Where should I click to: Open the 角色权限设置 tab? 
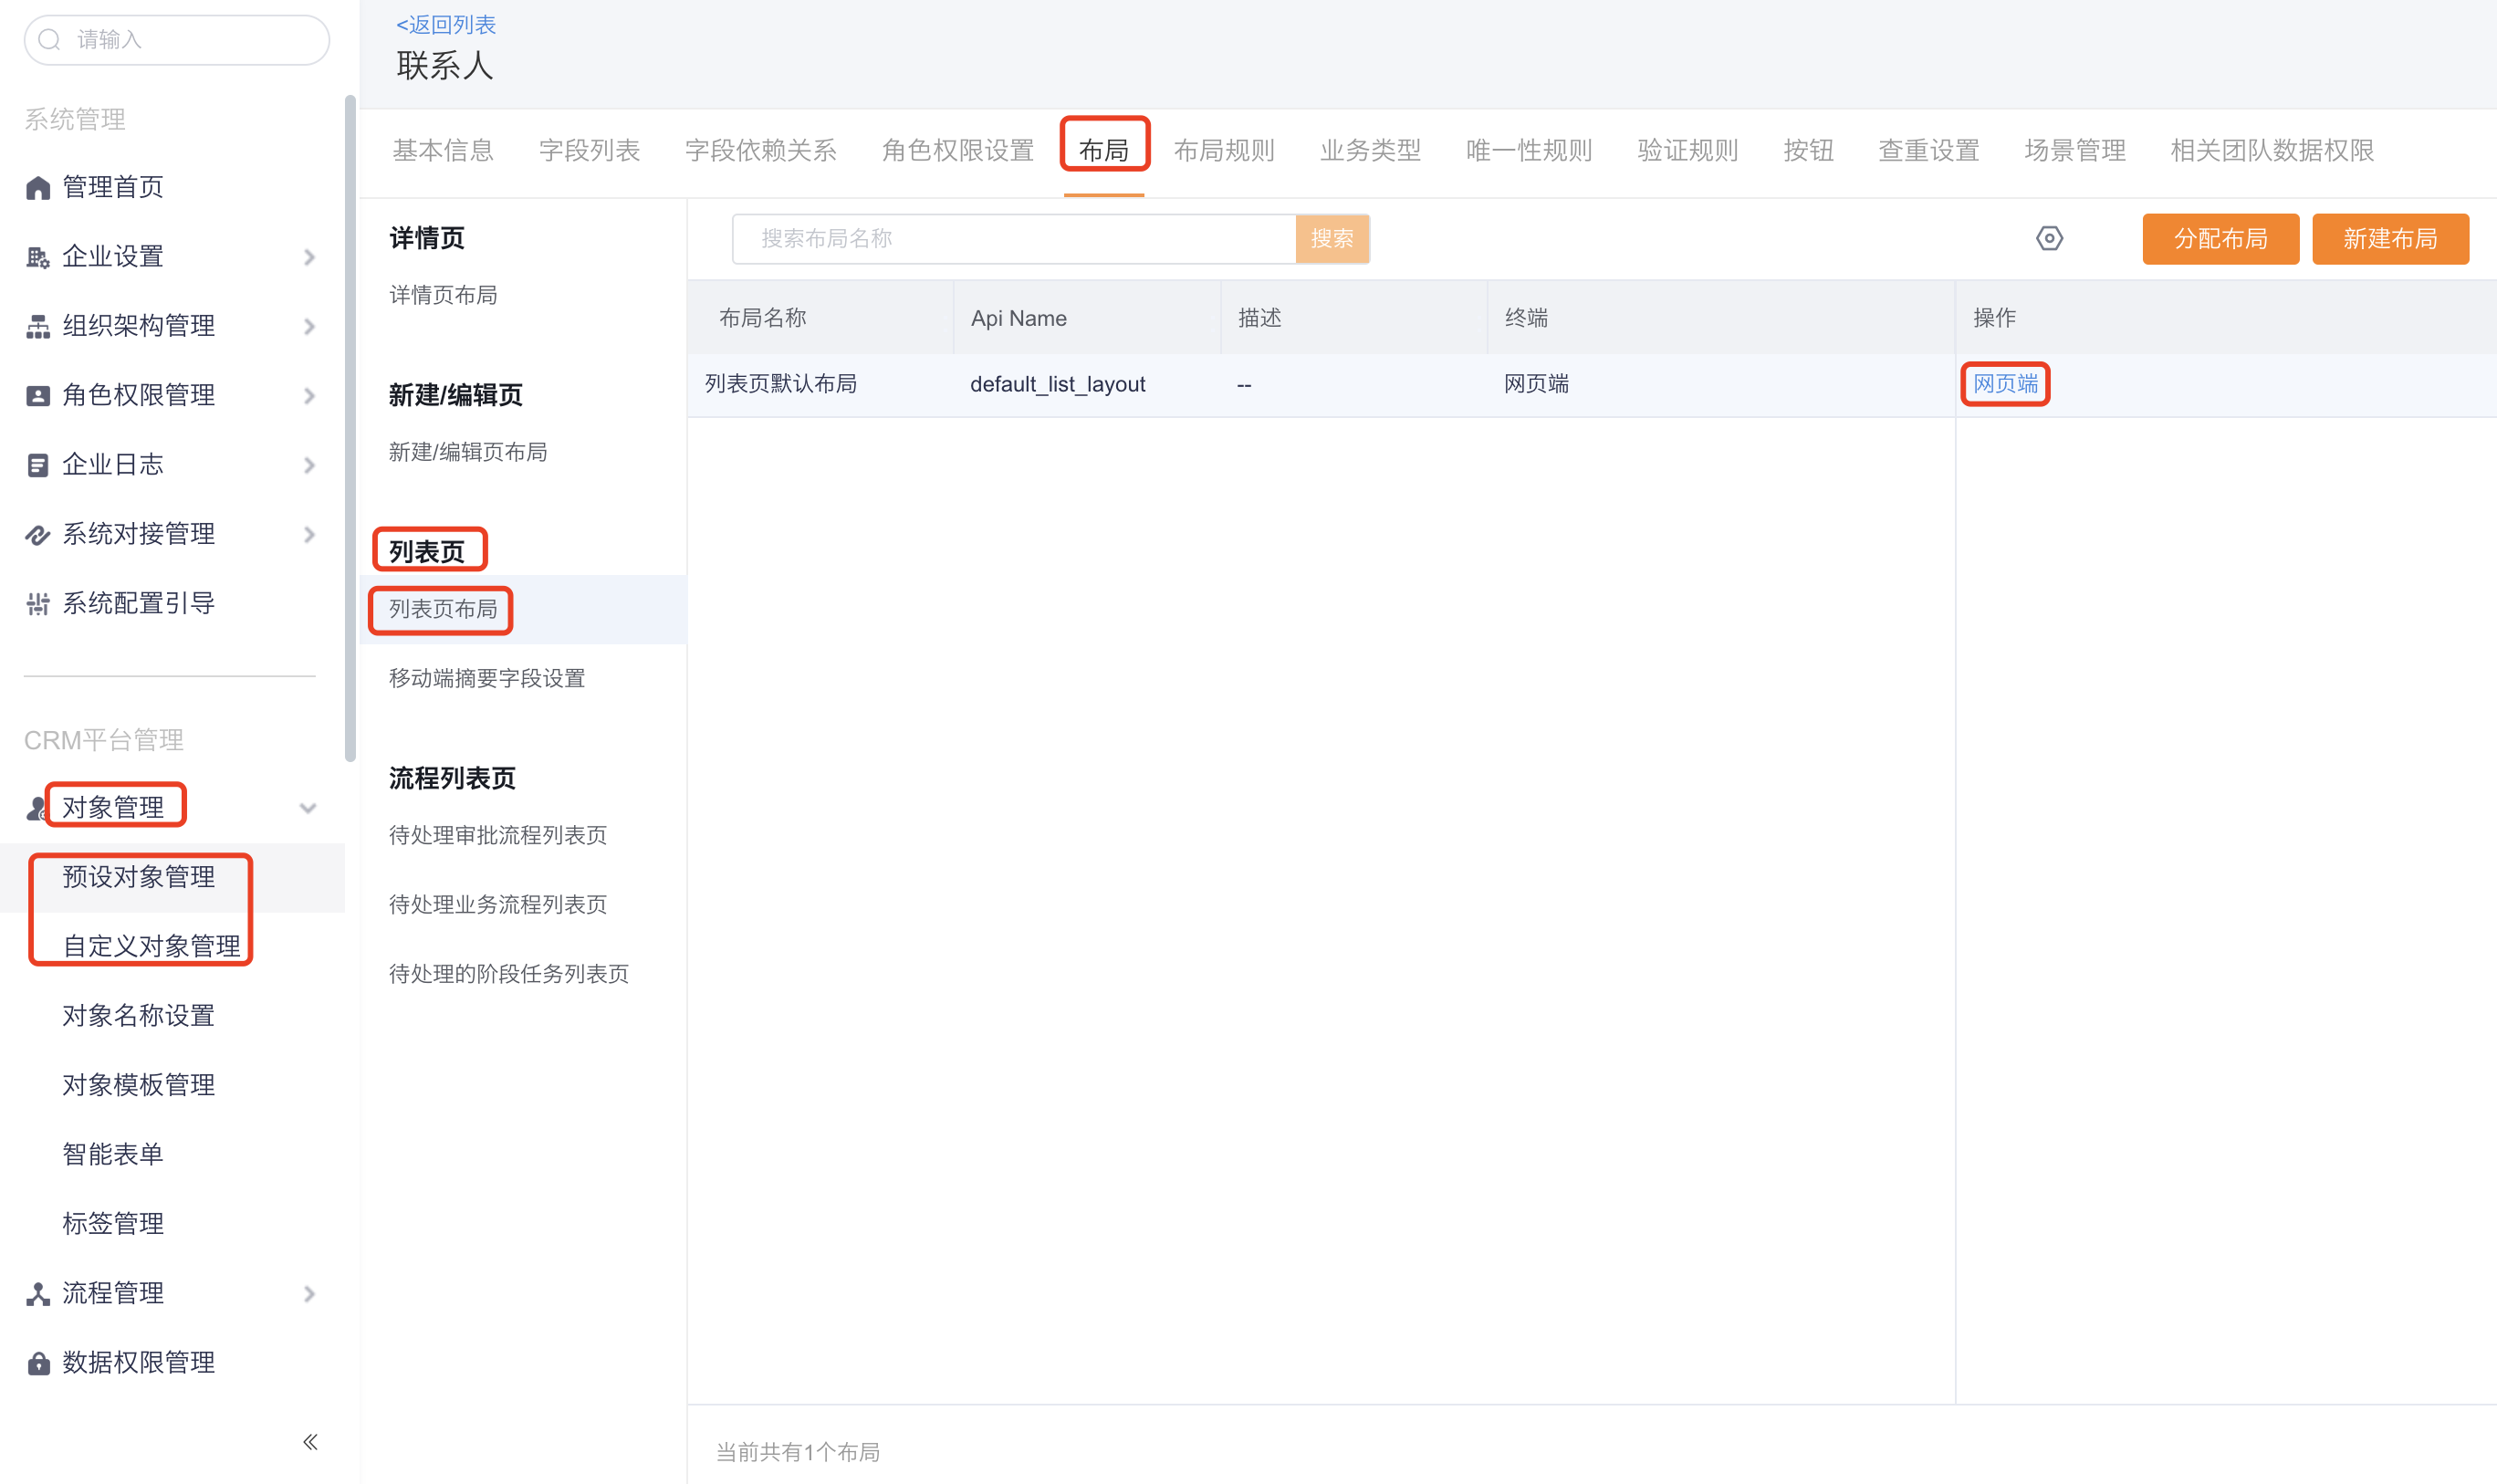pos(958,151)
